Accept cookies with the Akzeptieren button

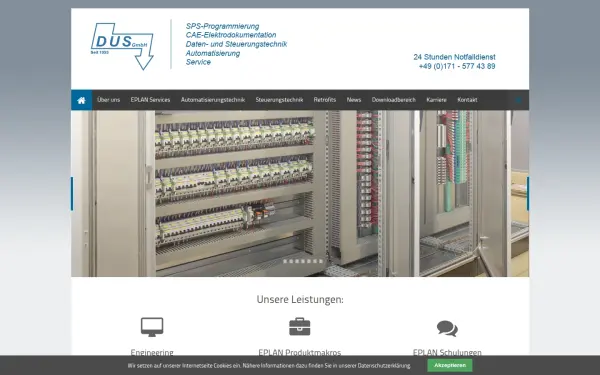[x=450, y=365]
